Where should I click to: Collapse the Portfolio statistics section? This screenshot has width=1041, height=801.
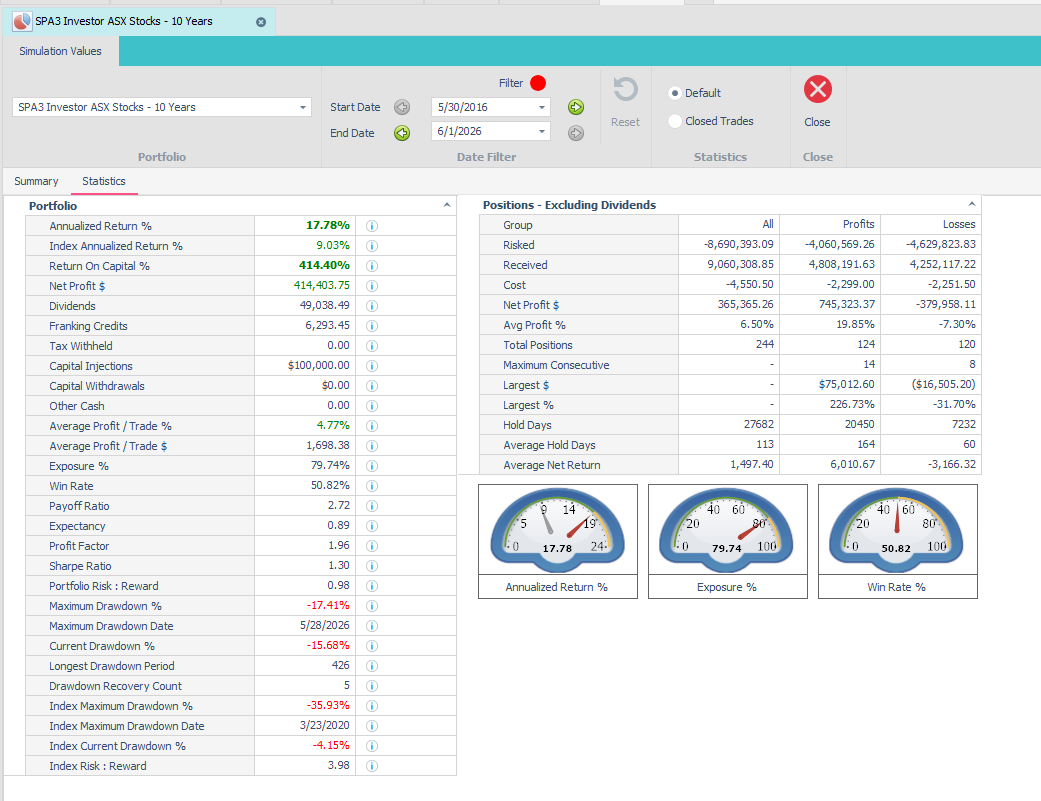447,205
